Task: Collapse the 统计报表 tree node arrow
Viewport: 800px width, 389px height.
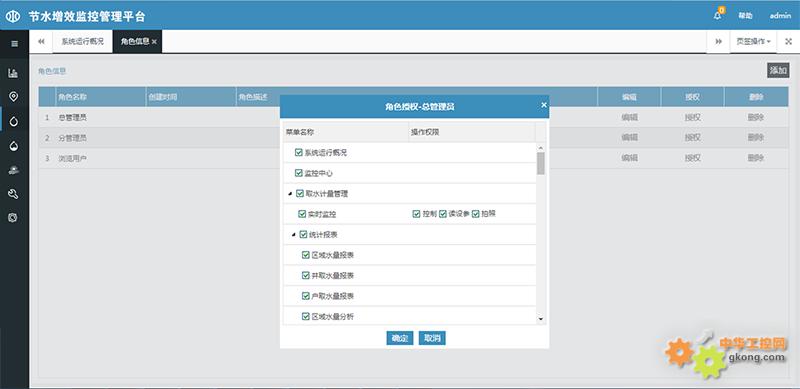Action: 293,235
